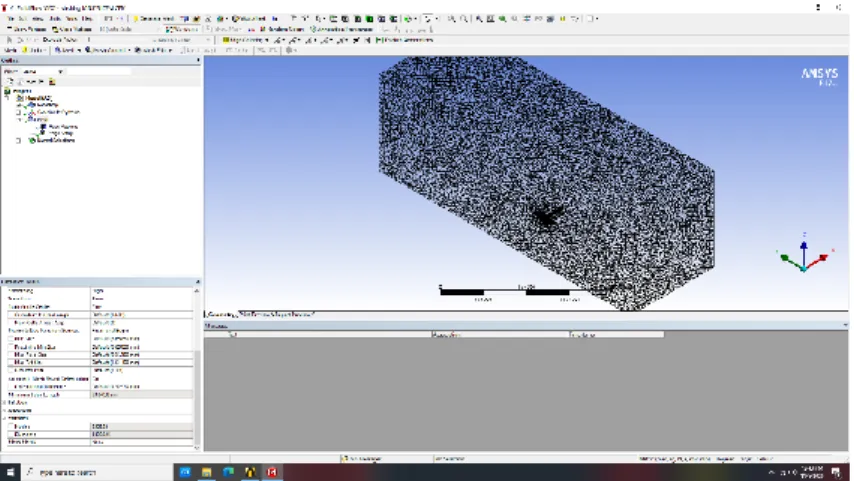This screenshot has height=481, width=854.
Task: Toggle the Growth Rate checkbox
Action: 11,370
